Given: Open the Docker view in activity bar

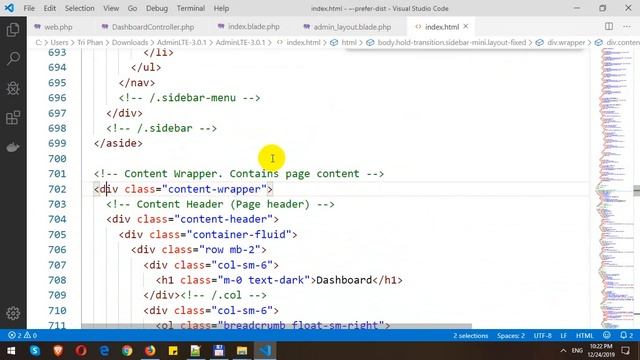Looking at the screenshot, I should click(13, 147).
